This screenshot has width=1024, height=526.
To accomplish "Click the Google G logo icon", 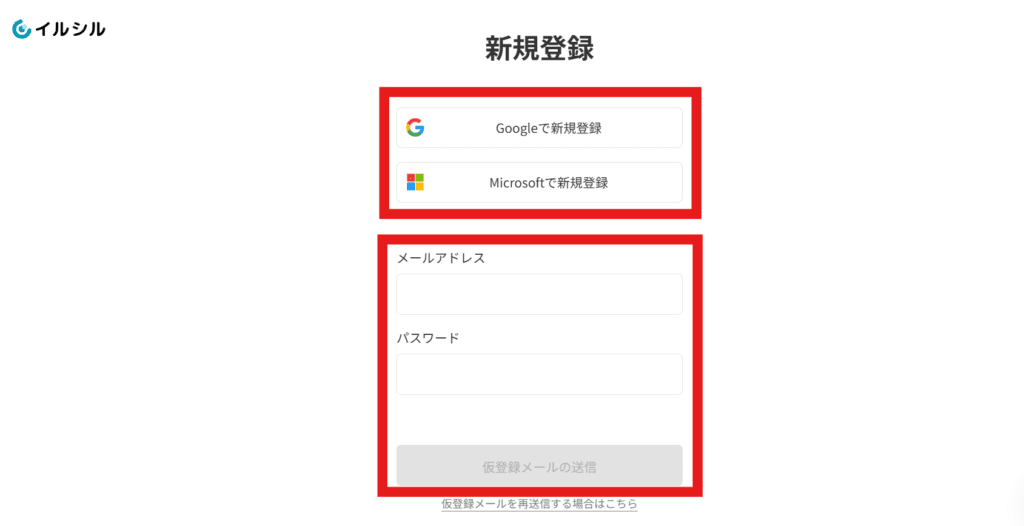I will (x=415, y=127).
